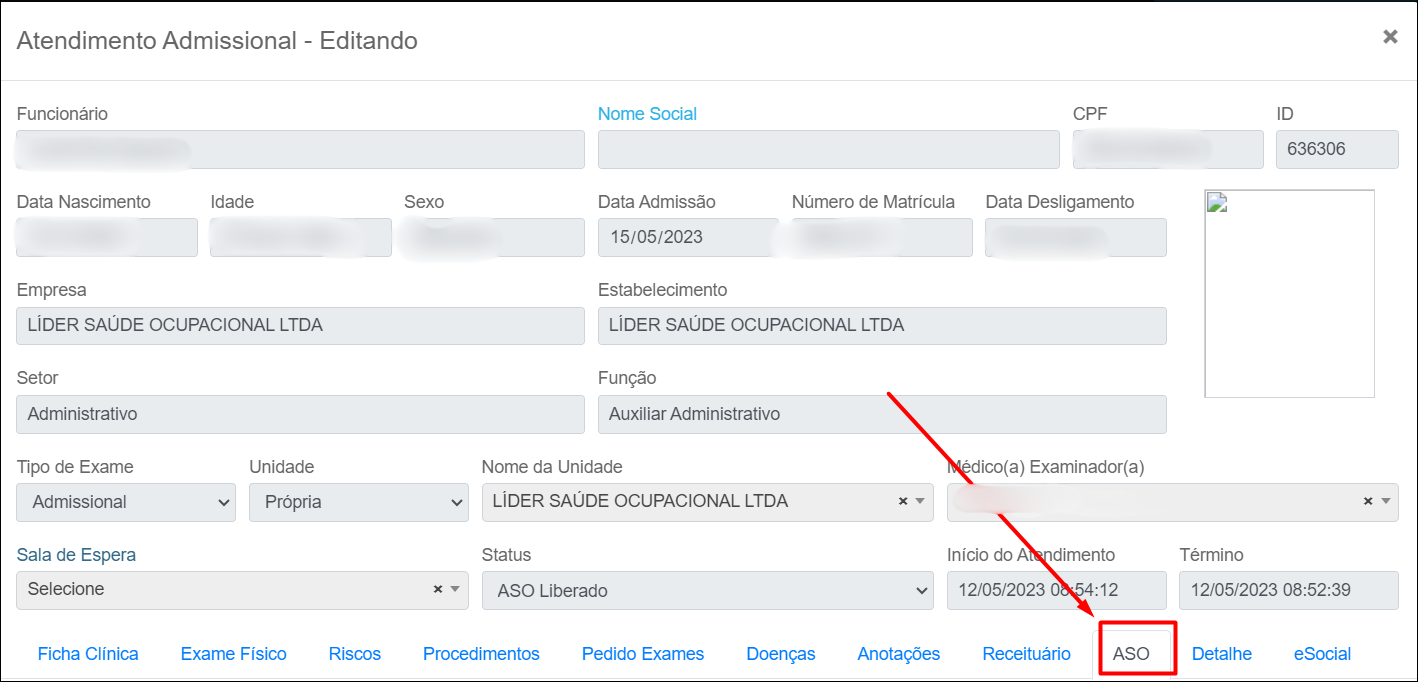Open the Exame Físico tab

pyautogui.click(x=233, y=654)
